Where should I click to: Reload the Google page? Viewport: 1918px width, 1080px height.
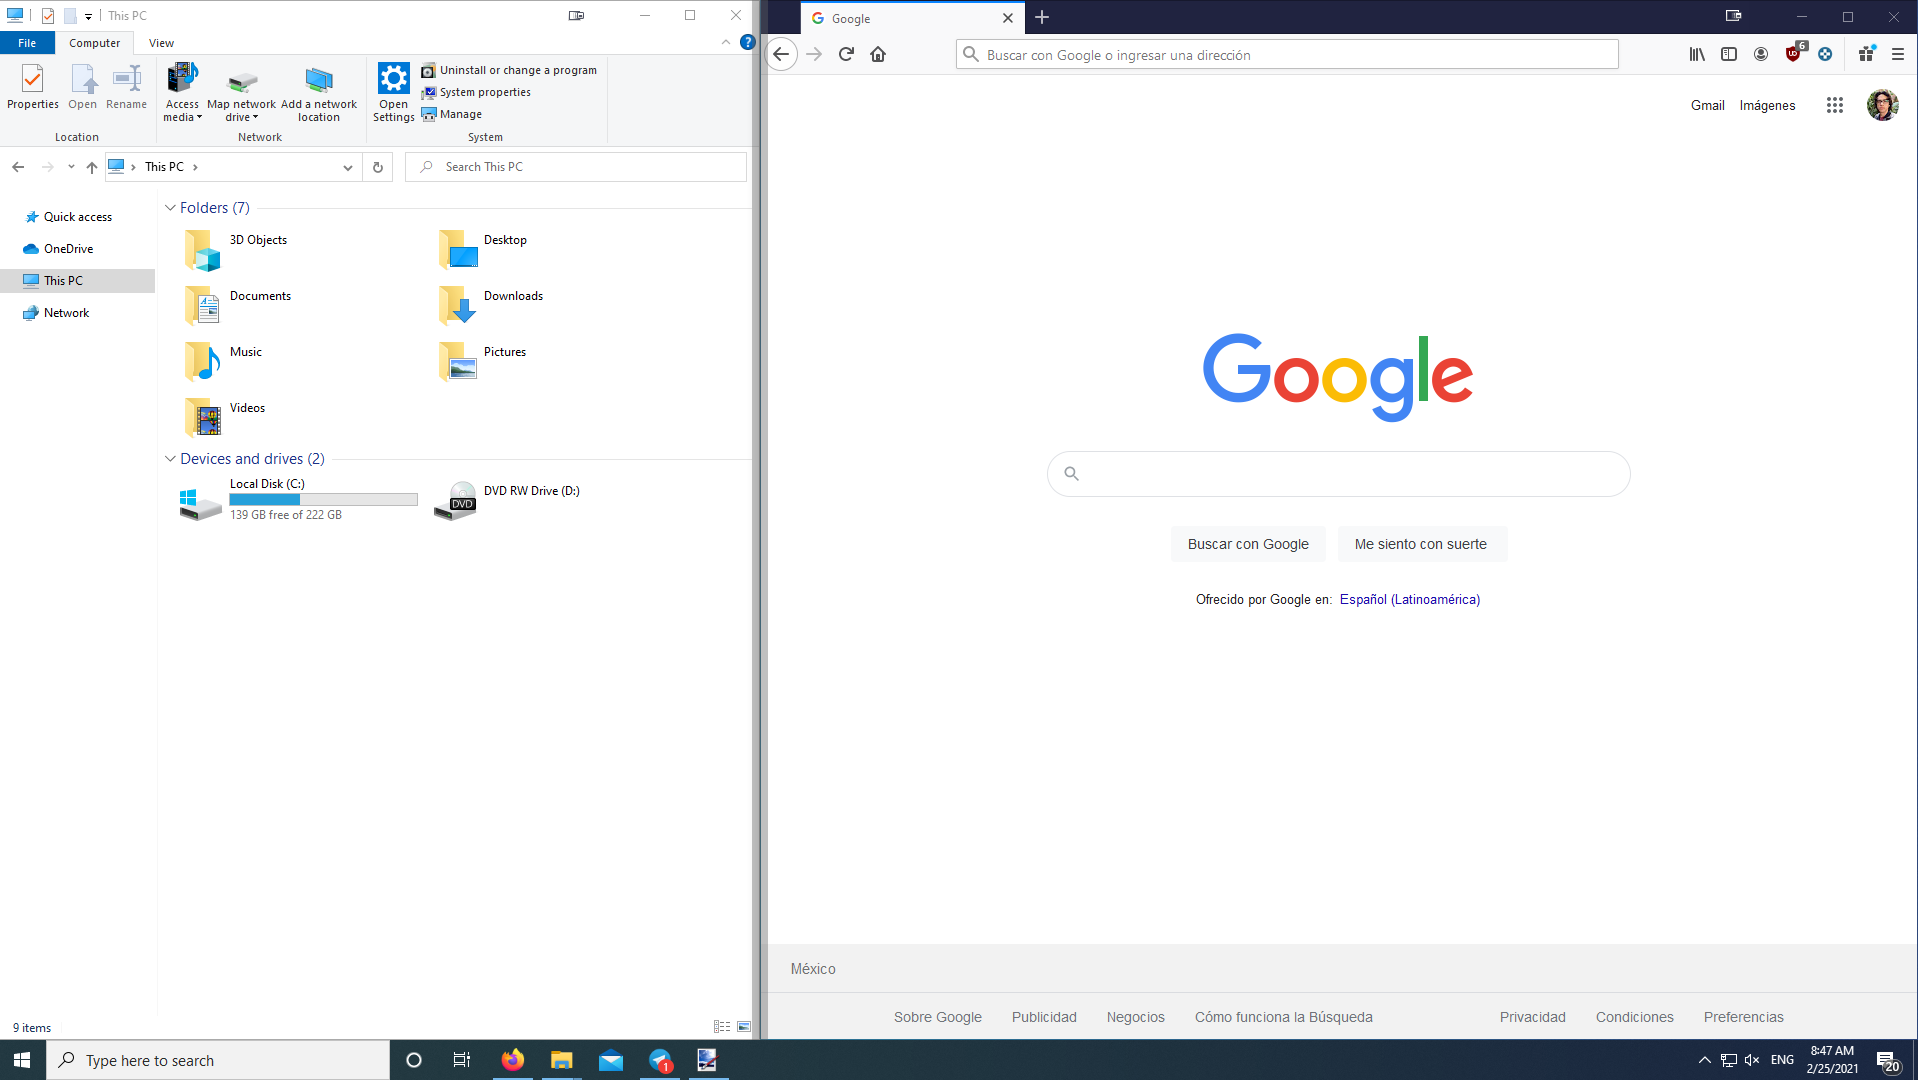[846, 55]
